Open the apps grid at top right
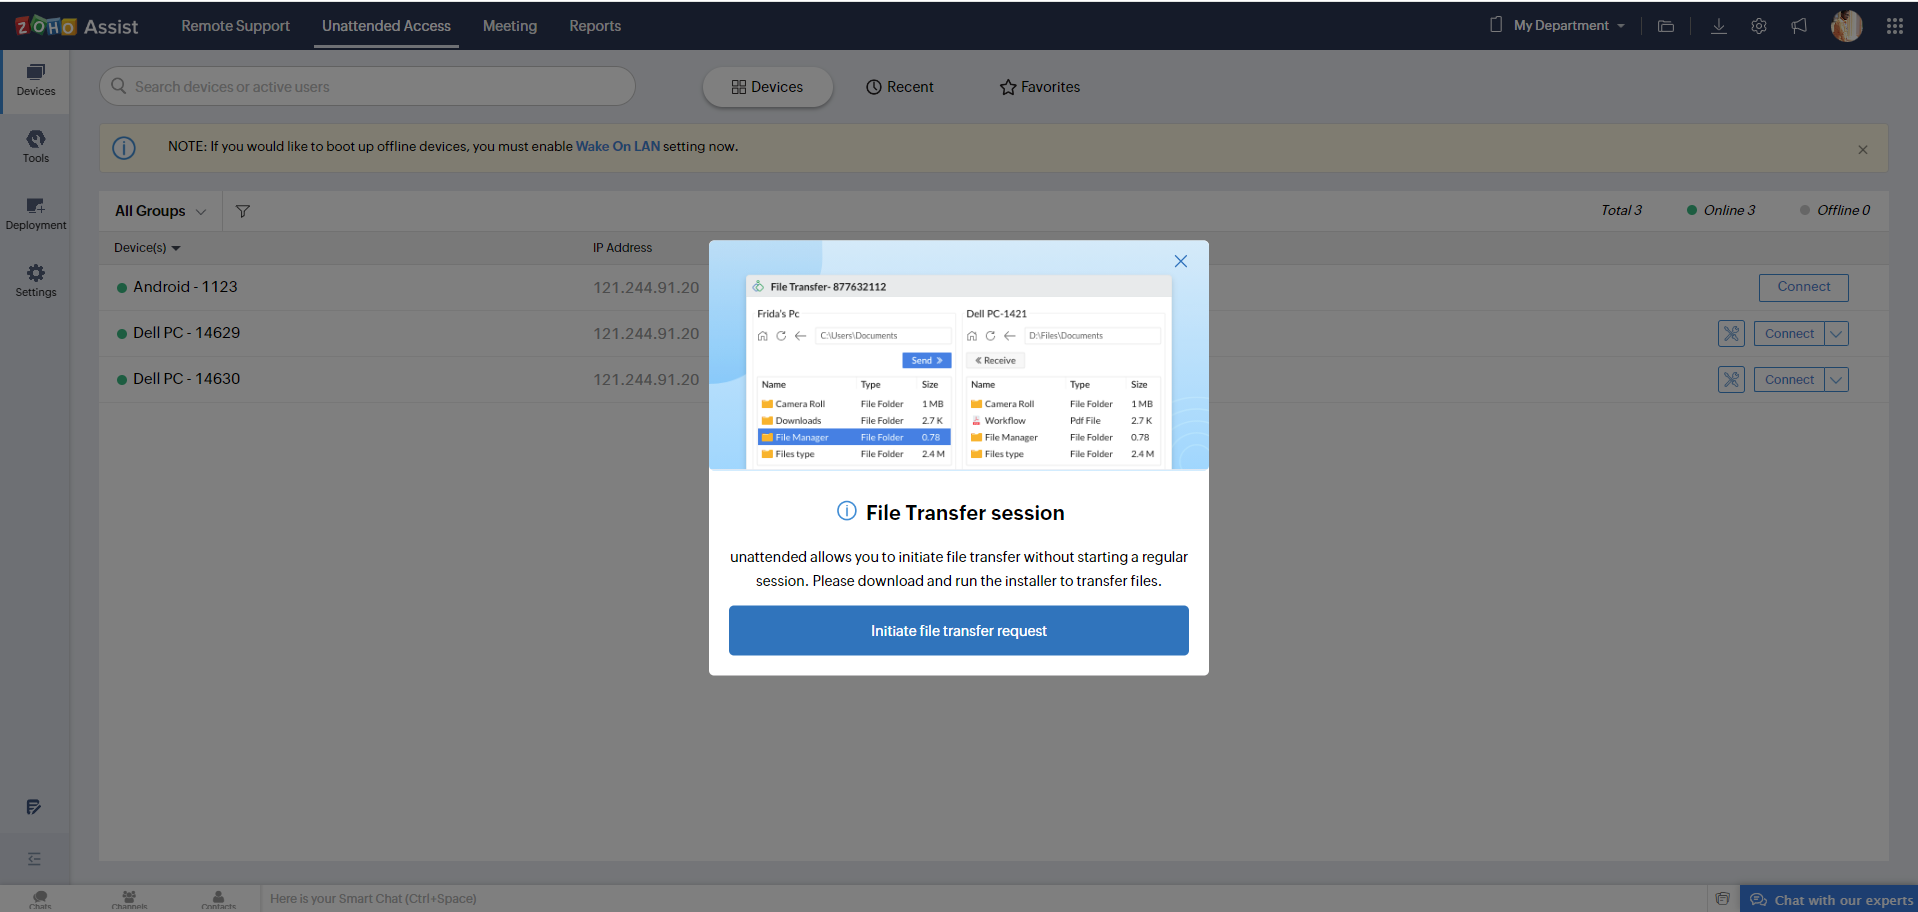Screen dimensions: 1918x912 click(x=1893, y=26)
